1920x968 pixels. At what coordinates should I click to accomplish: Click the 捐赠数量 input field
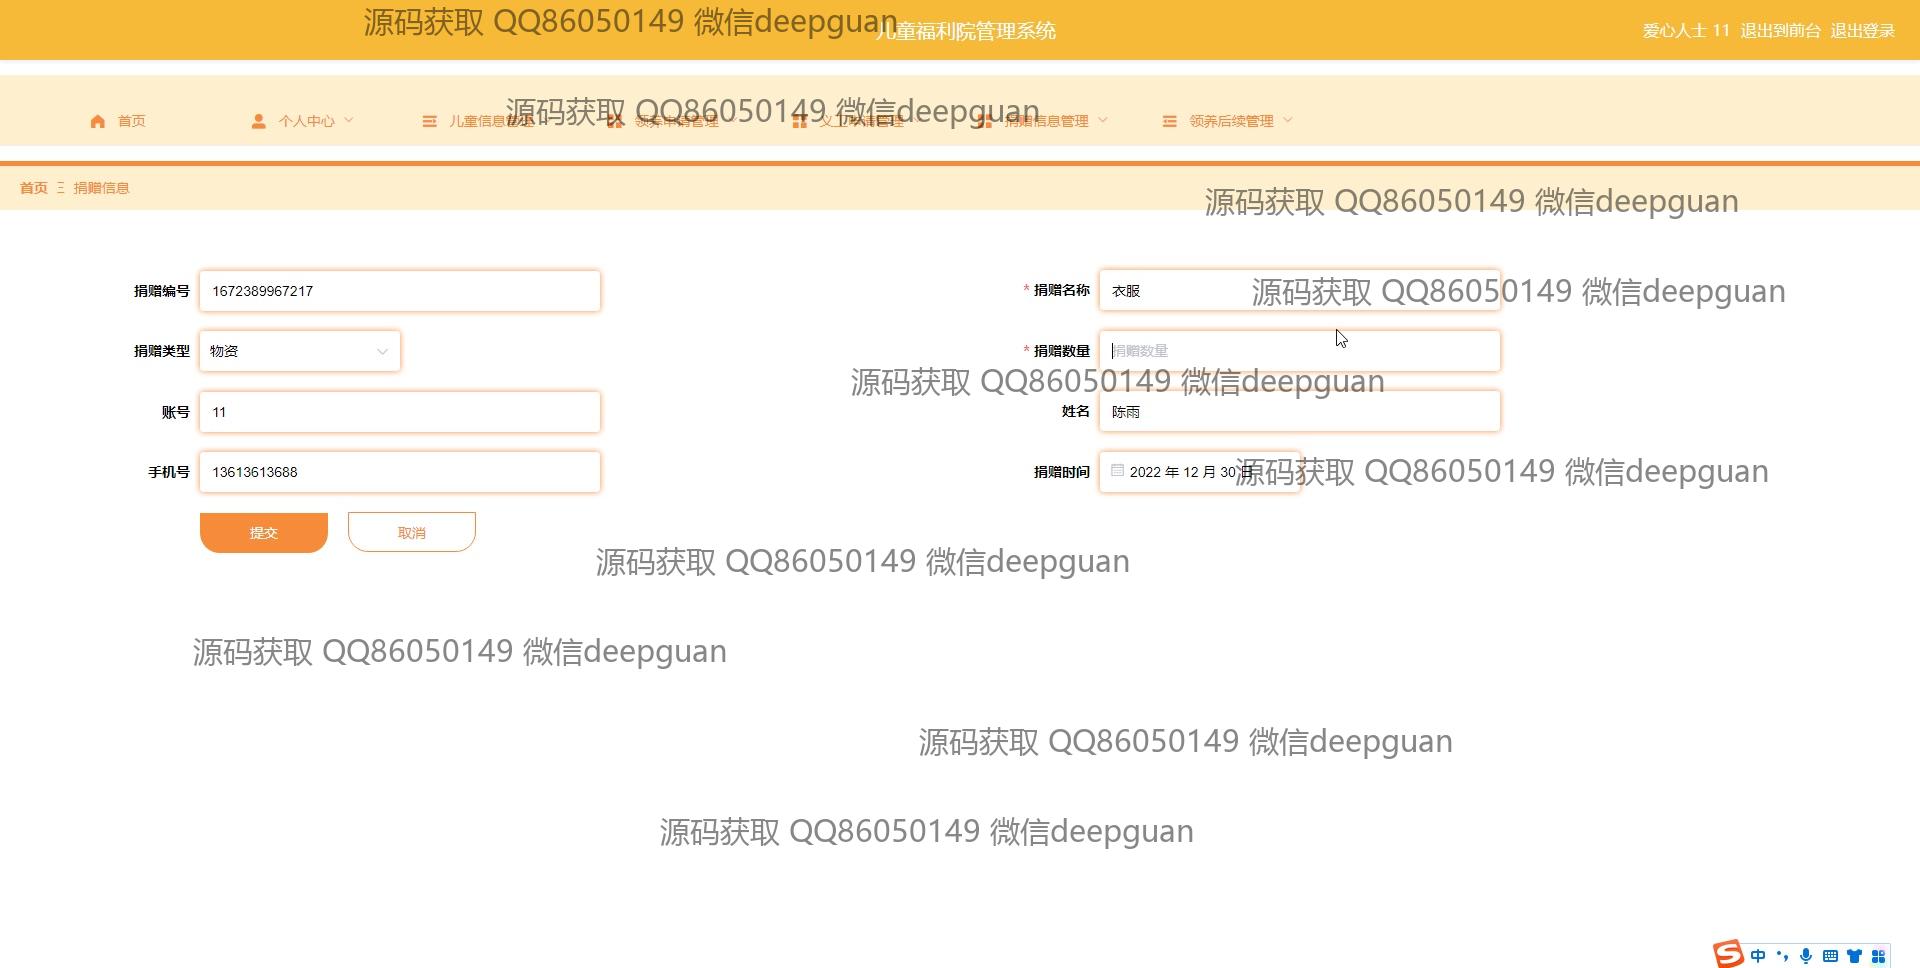pos(1300,351)
